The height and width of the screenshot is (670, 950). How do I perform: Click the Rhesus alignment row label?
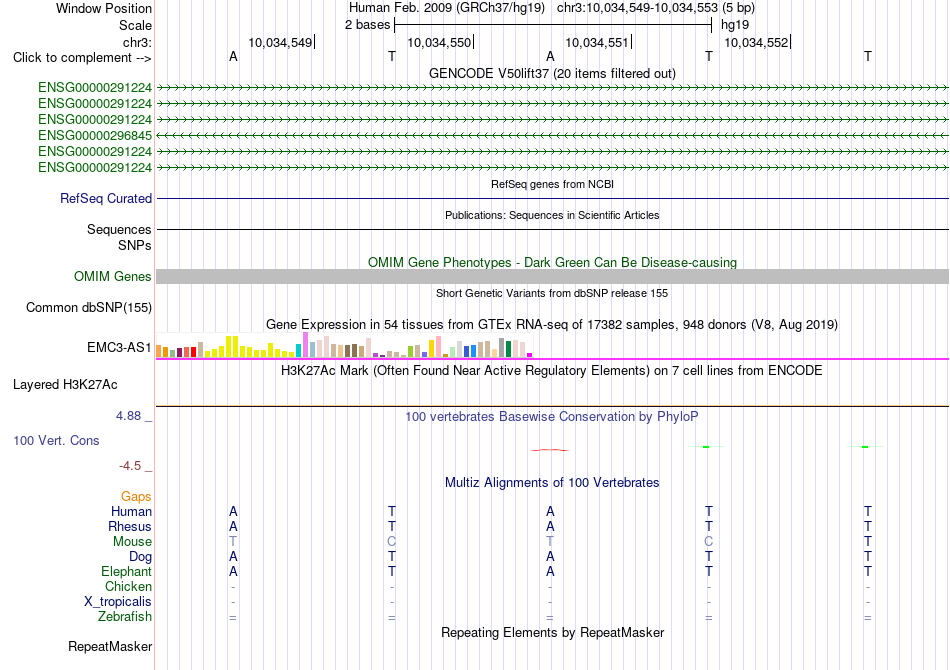pyautogui.click(x=130, y=526)
